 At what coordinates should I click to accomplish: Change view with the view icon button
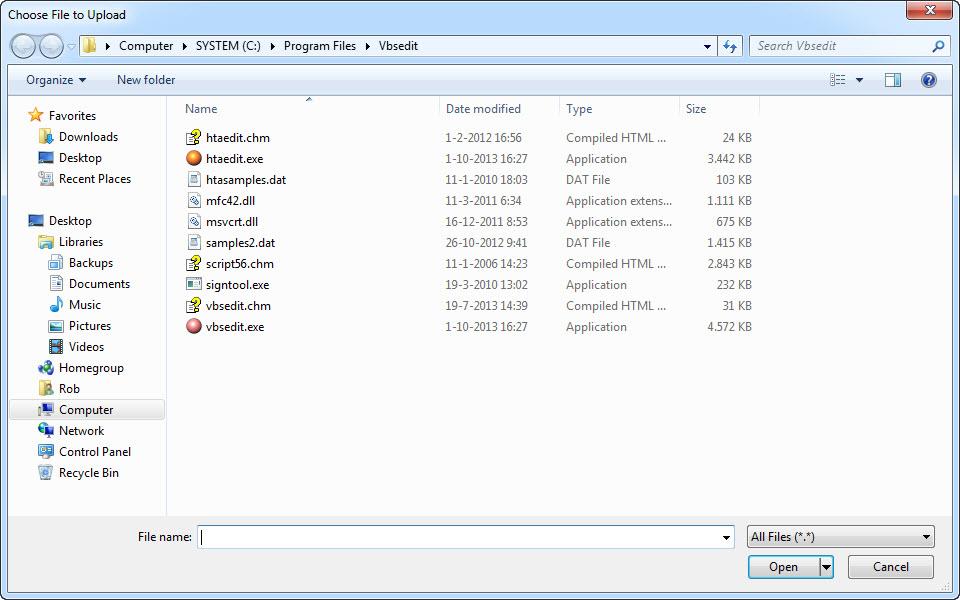[838, 80]
